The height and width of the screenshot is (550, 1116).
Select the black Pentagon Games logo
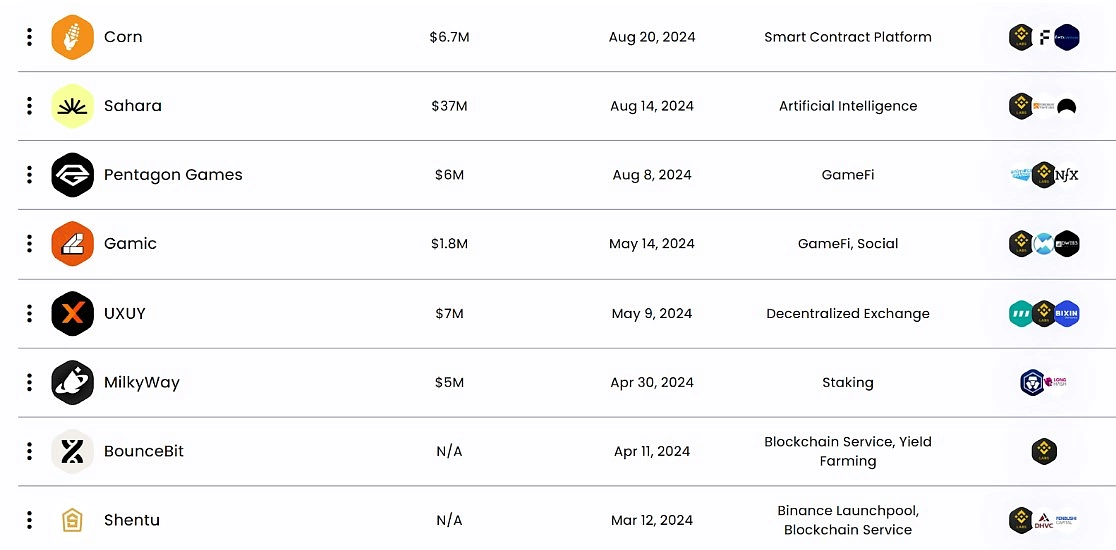[x=73, y=175]
